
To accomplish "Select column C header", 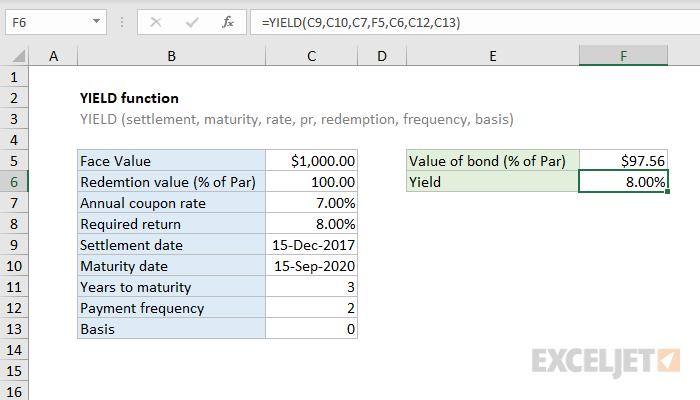I will tap(311, 57).
